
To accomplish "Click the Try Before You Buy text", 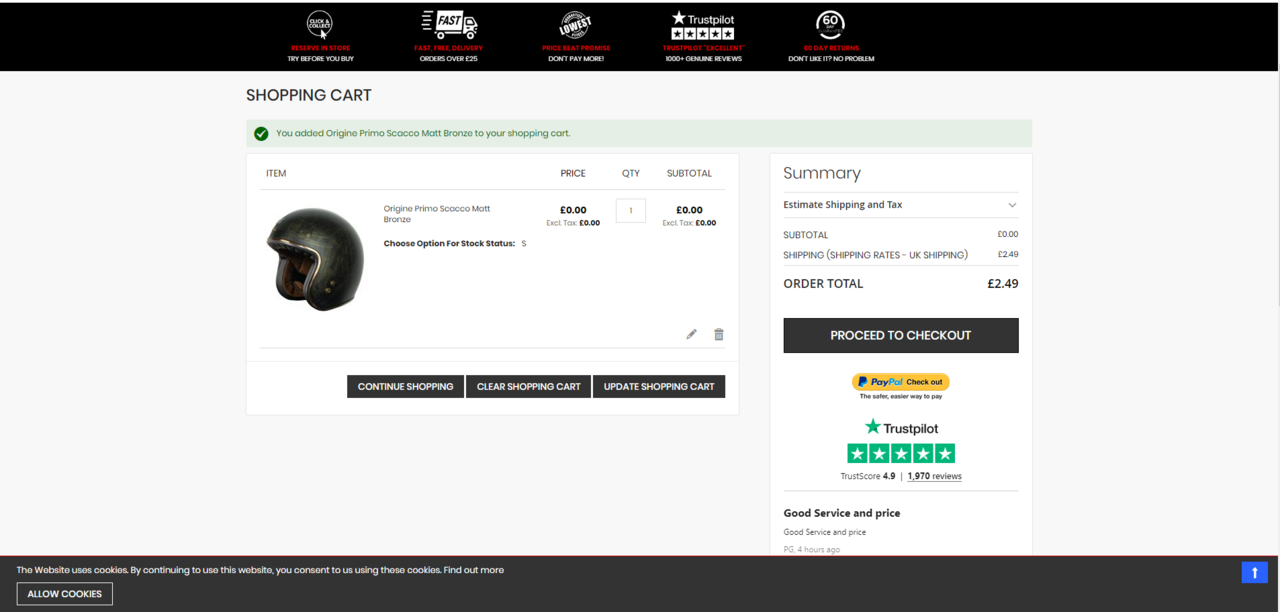I will click(x=321, y=59).
